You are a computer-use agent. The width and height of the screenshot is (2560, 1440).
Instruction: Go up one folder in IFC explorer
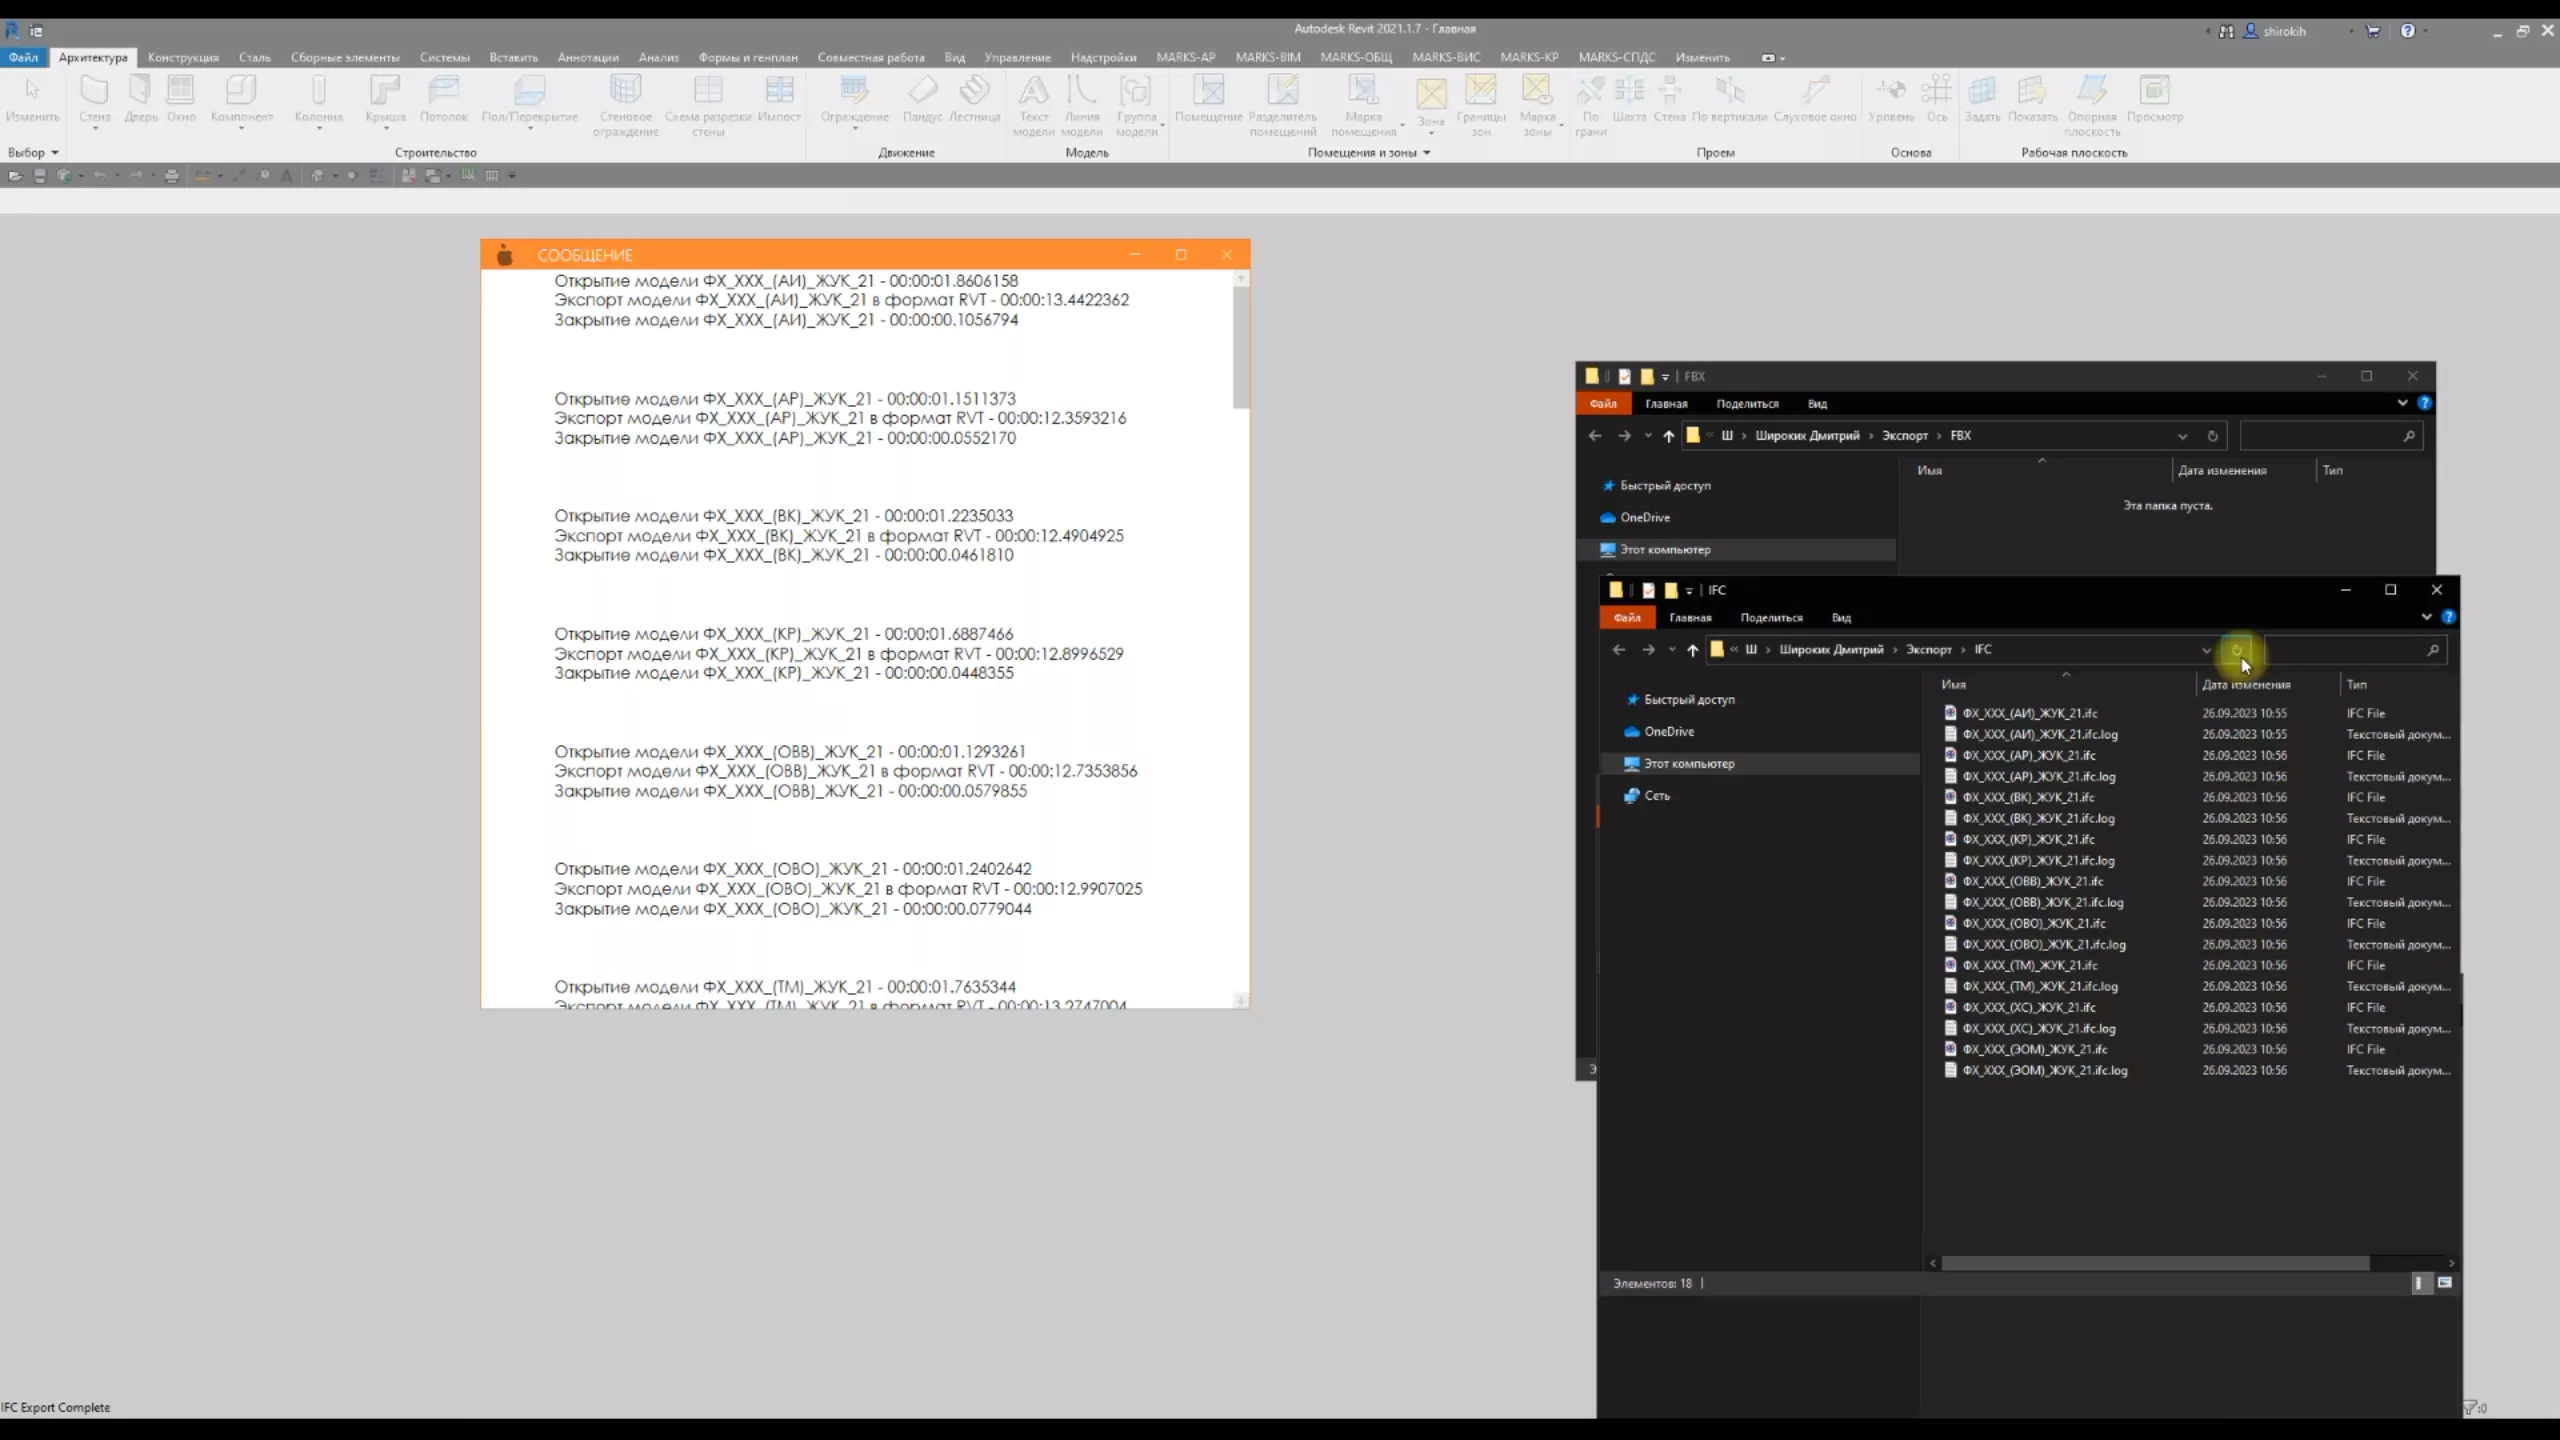1692,650
